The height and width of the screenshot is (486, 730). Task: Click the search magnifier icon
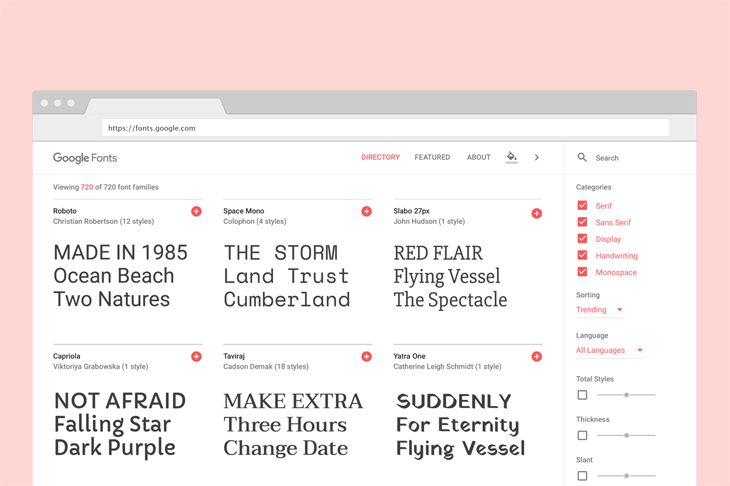tap(582, 157)
